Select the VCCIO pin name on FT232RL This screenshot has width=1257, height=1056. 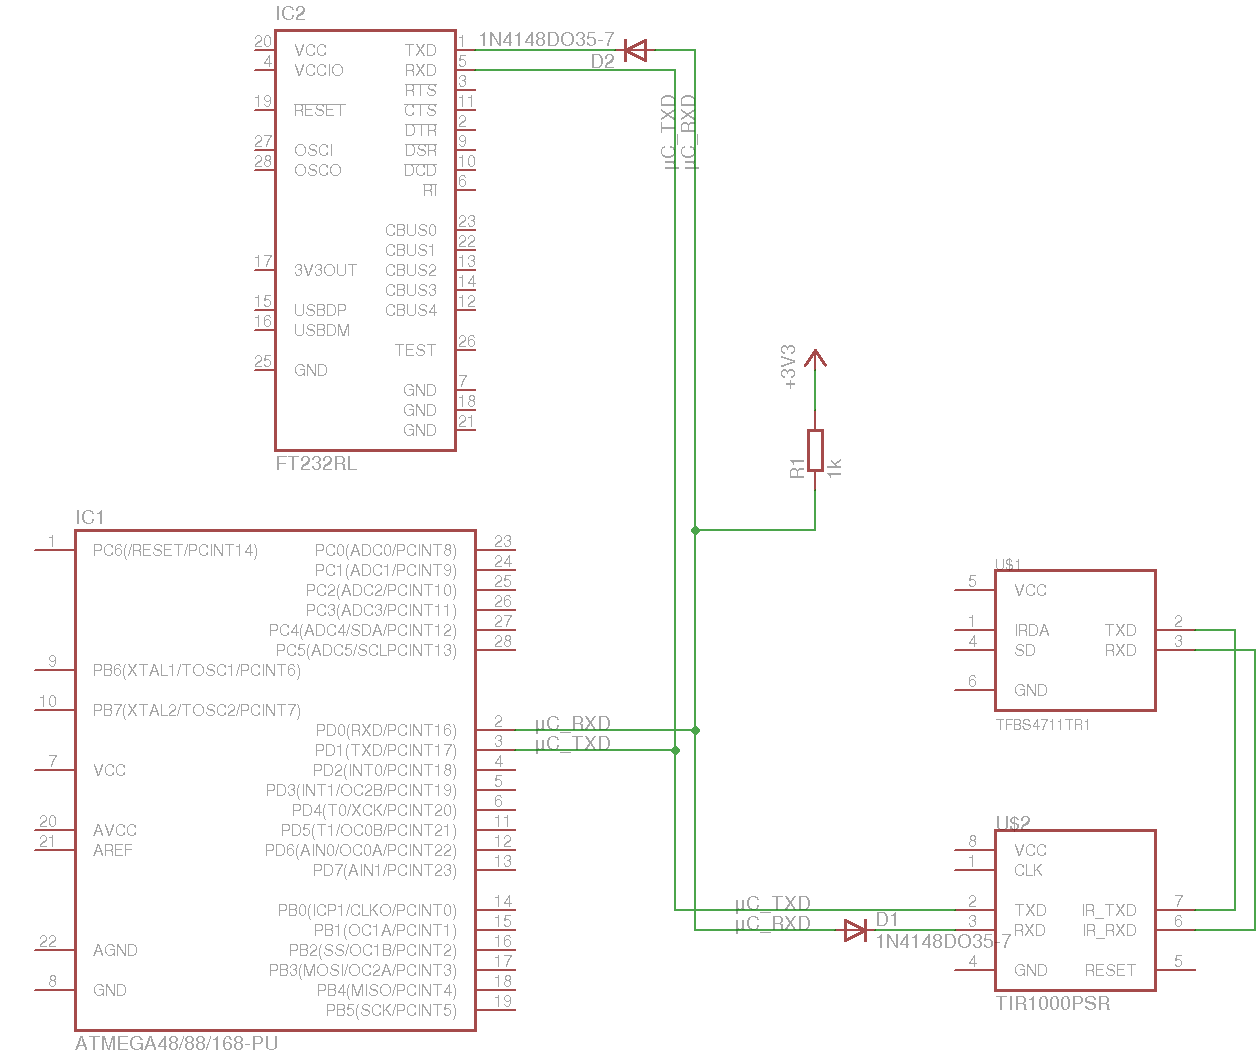click(319, 70)
